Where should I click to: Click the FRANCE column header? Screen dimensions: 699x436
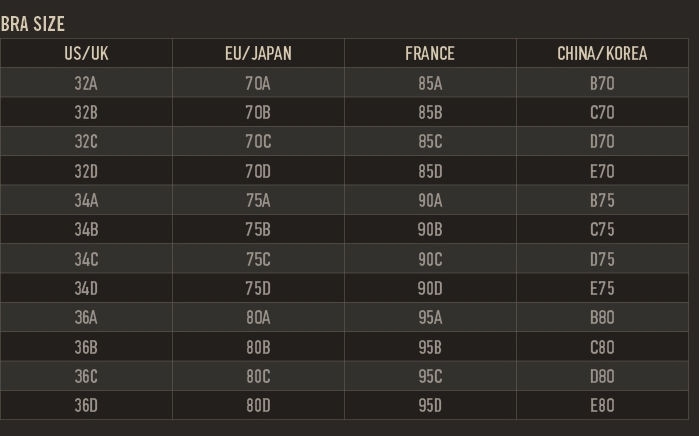430,54
